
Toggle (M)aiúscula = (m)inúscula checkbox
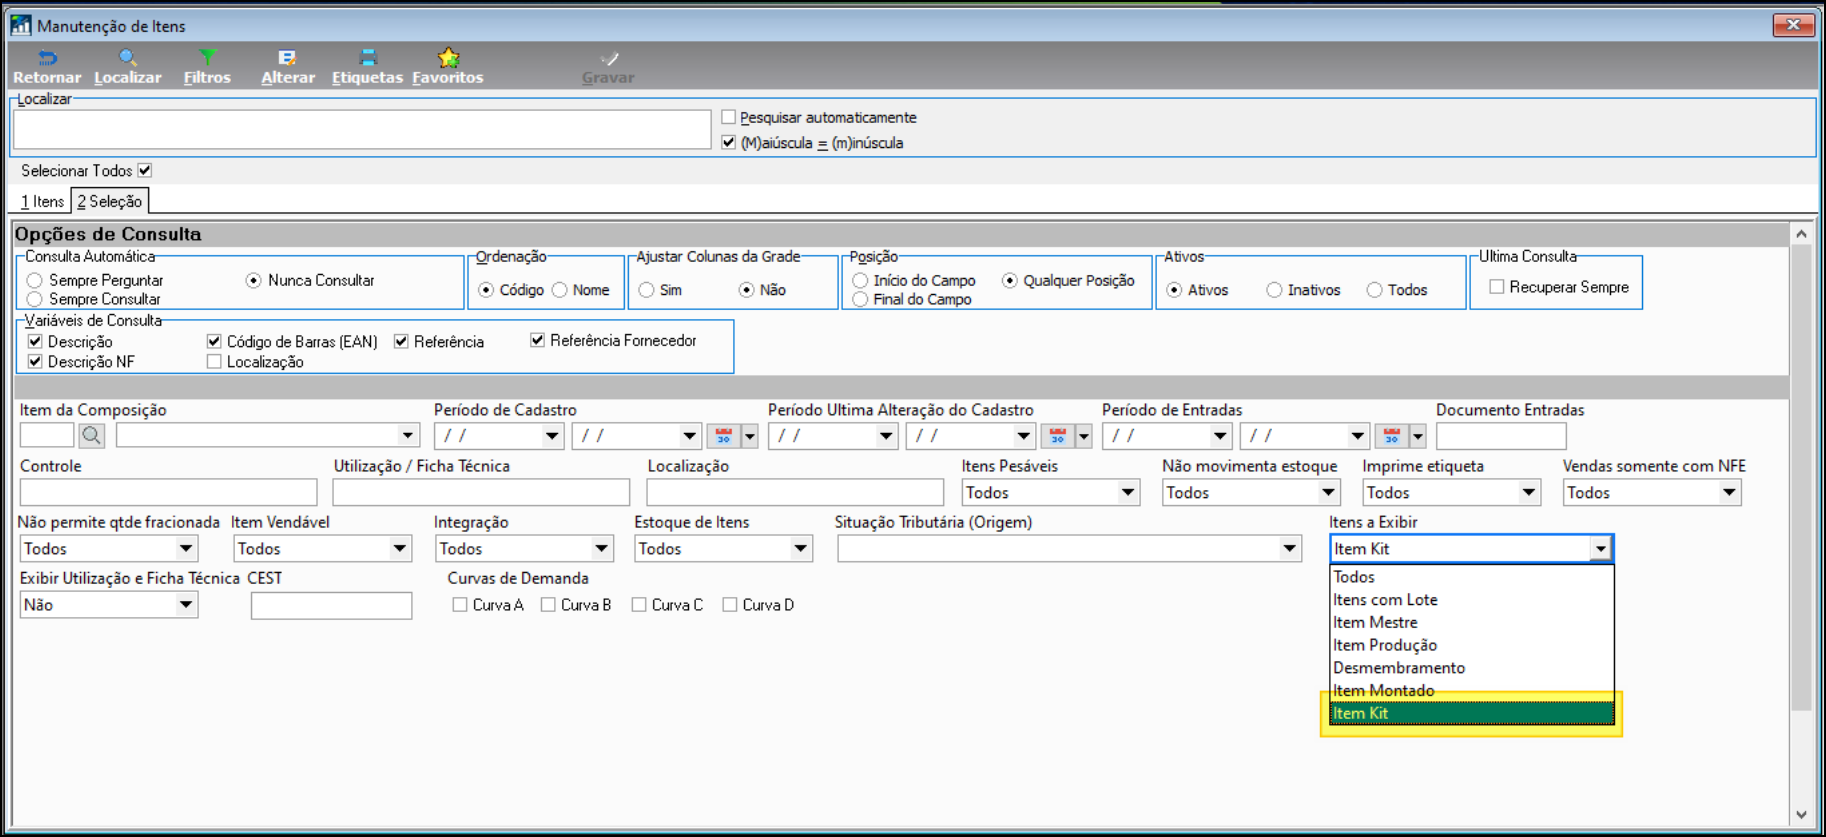[x=729, y=143]
